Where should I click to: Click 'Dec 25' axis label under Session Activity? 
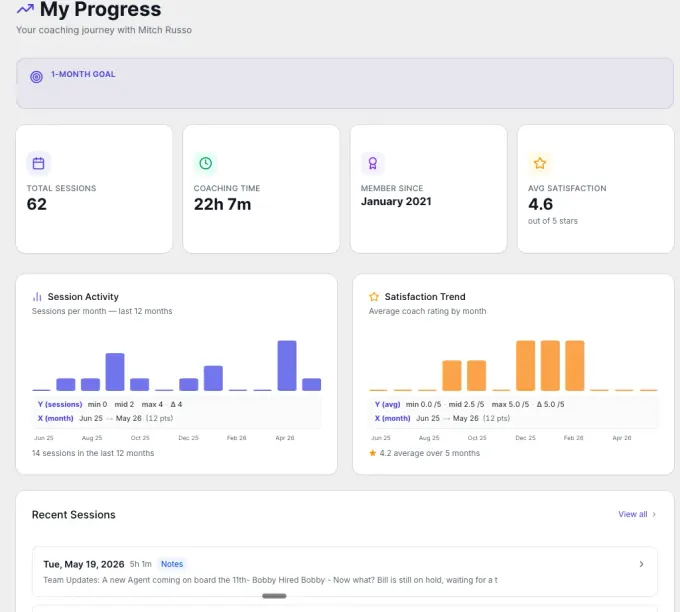pyautogui.click(x=188, y=438)
